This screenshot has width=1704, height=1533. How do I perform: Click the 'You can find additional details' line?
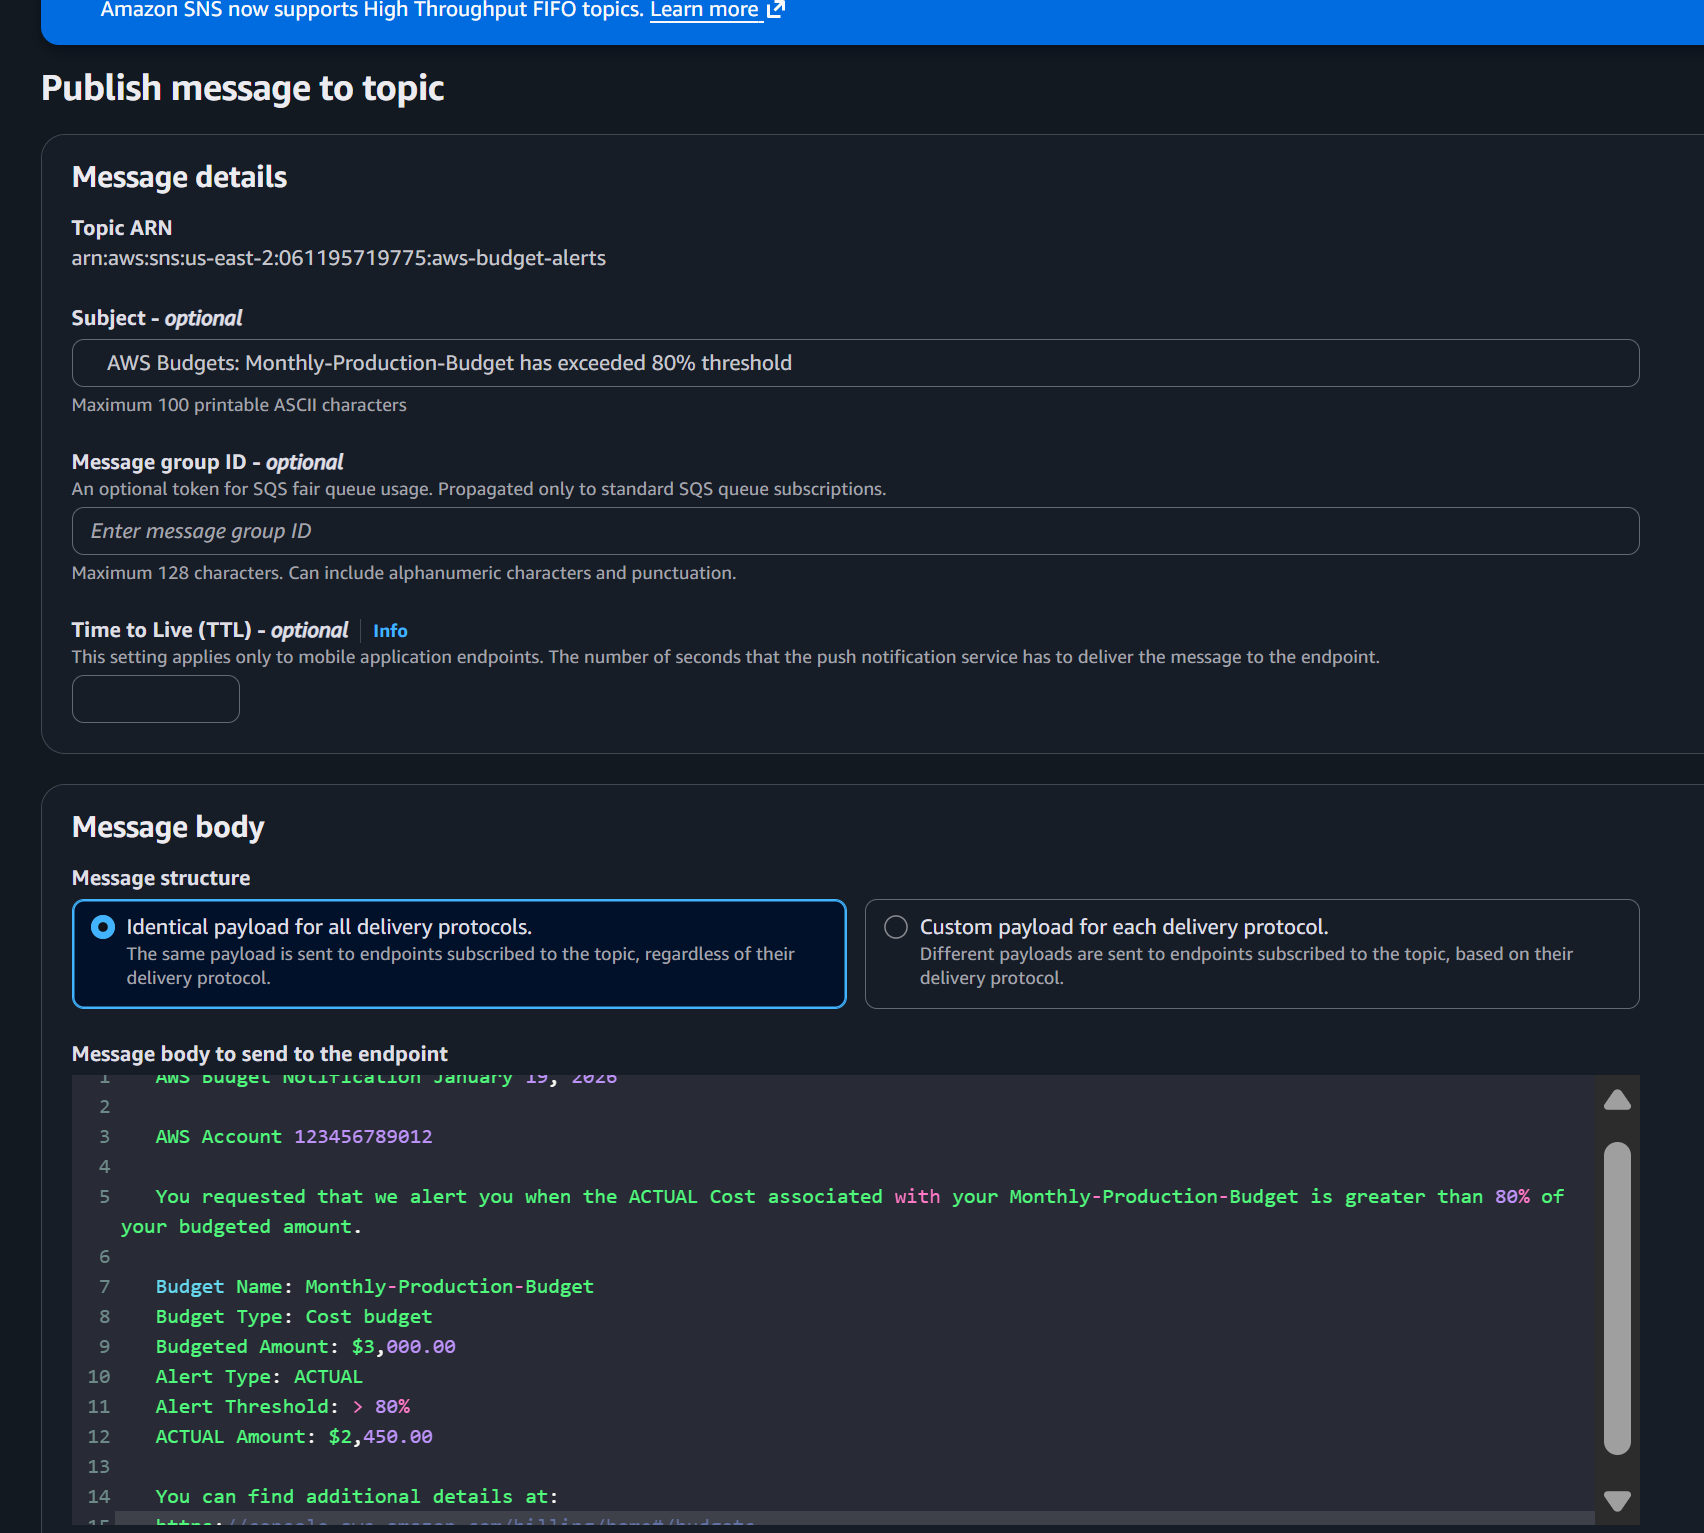coord(356,1497)
